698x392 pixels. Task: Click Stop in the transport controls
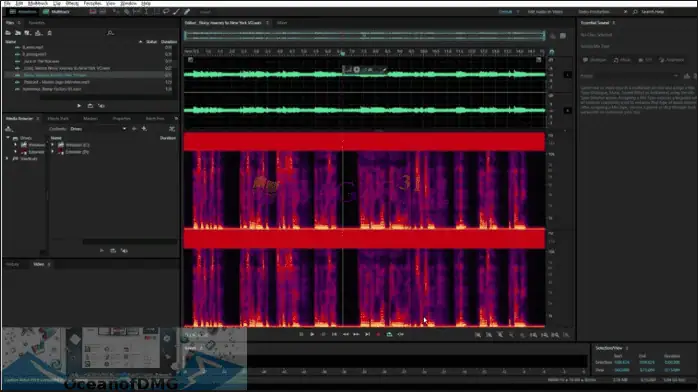tap(301, 334)
